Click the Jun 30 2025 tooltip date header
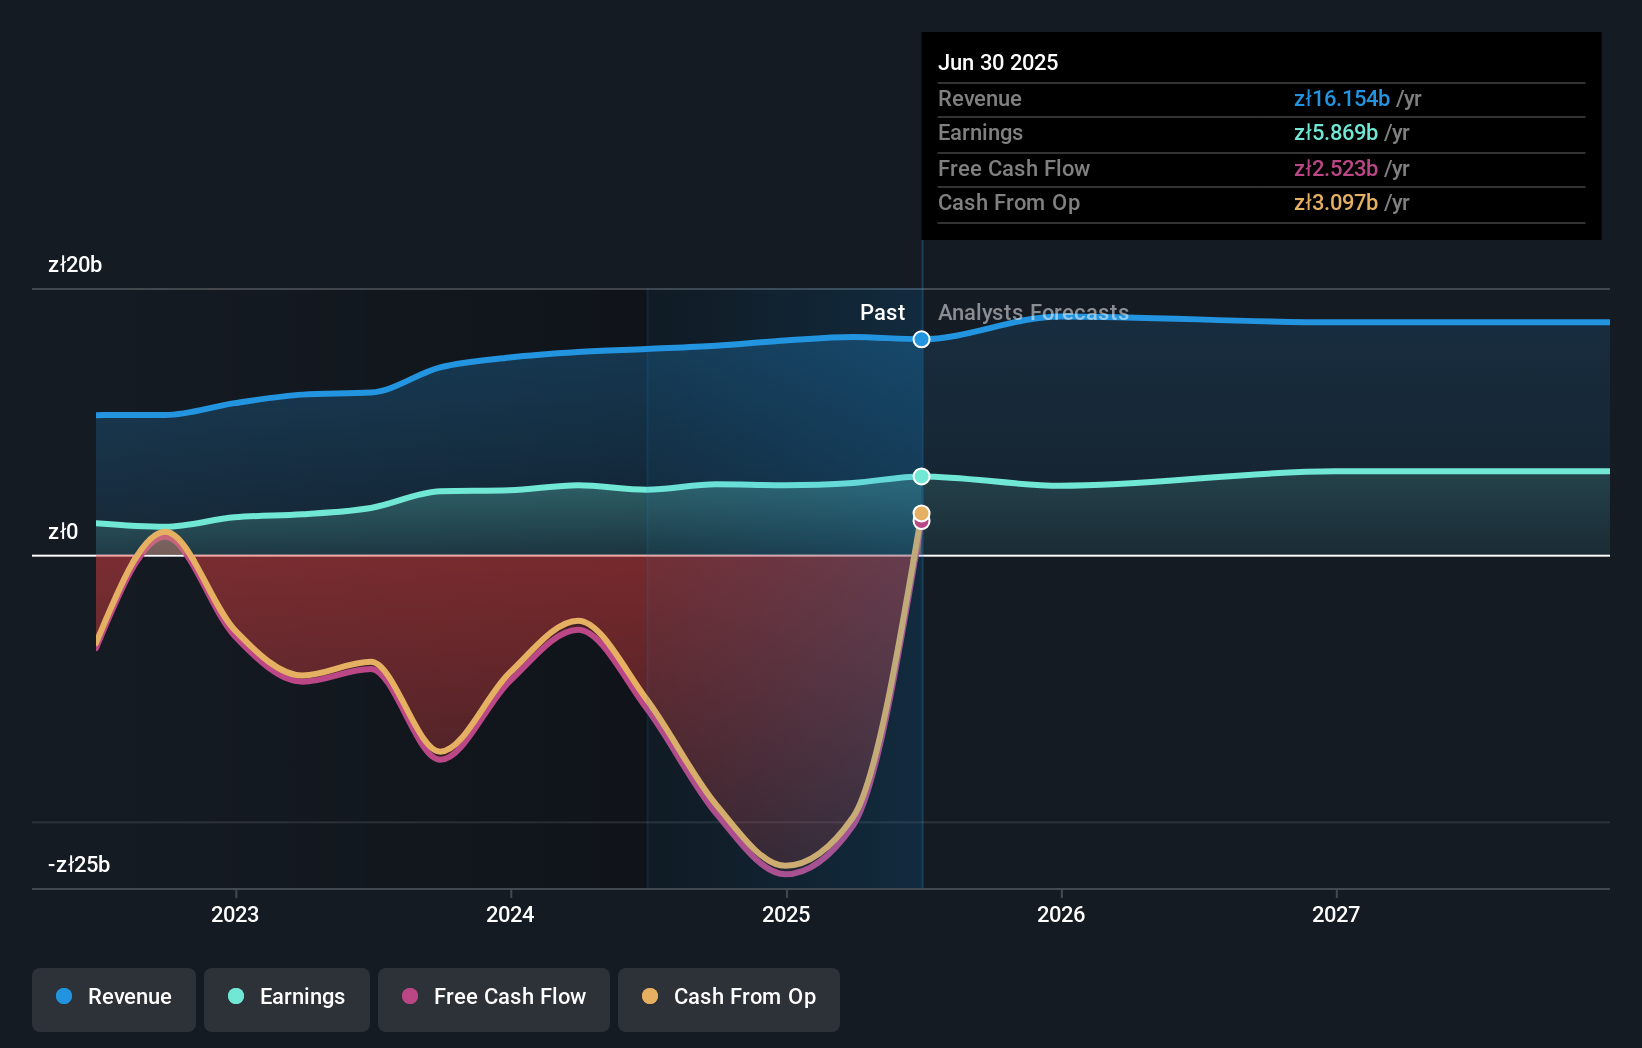 point(998,63)
